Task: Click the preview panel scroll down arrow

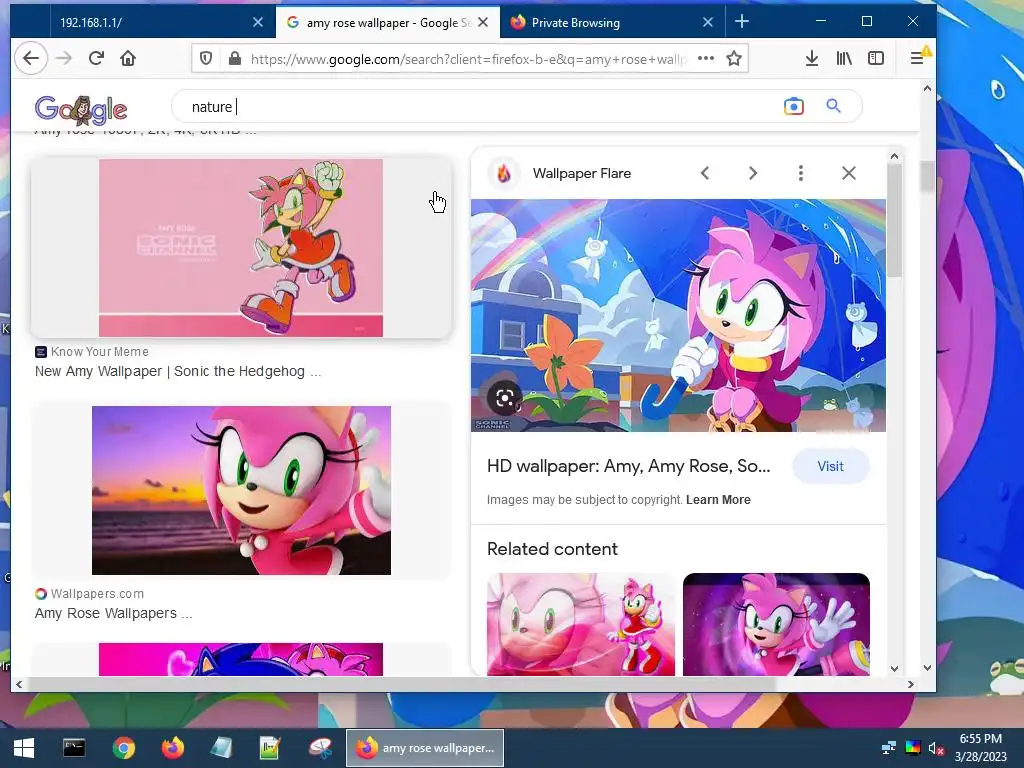Action: 894,669
